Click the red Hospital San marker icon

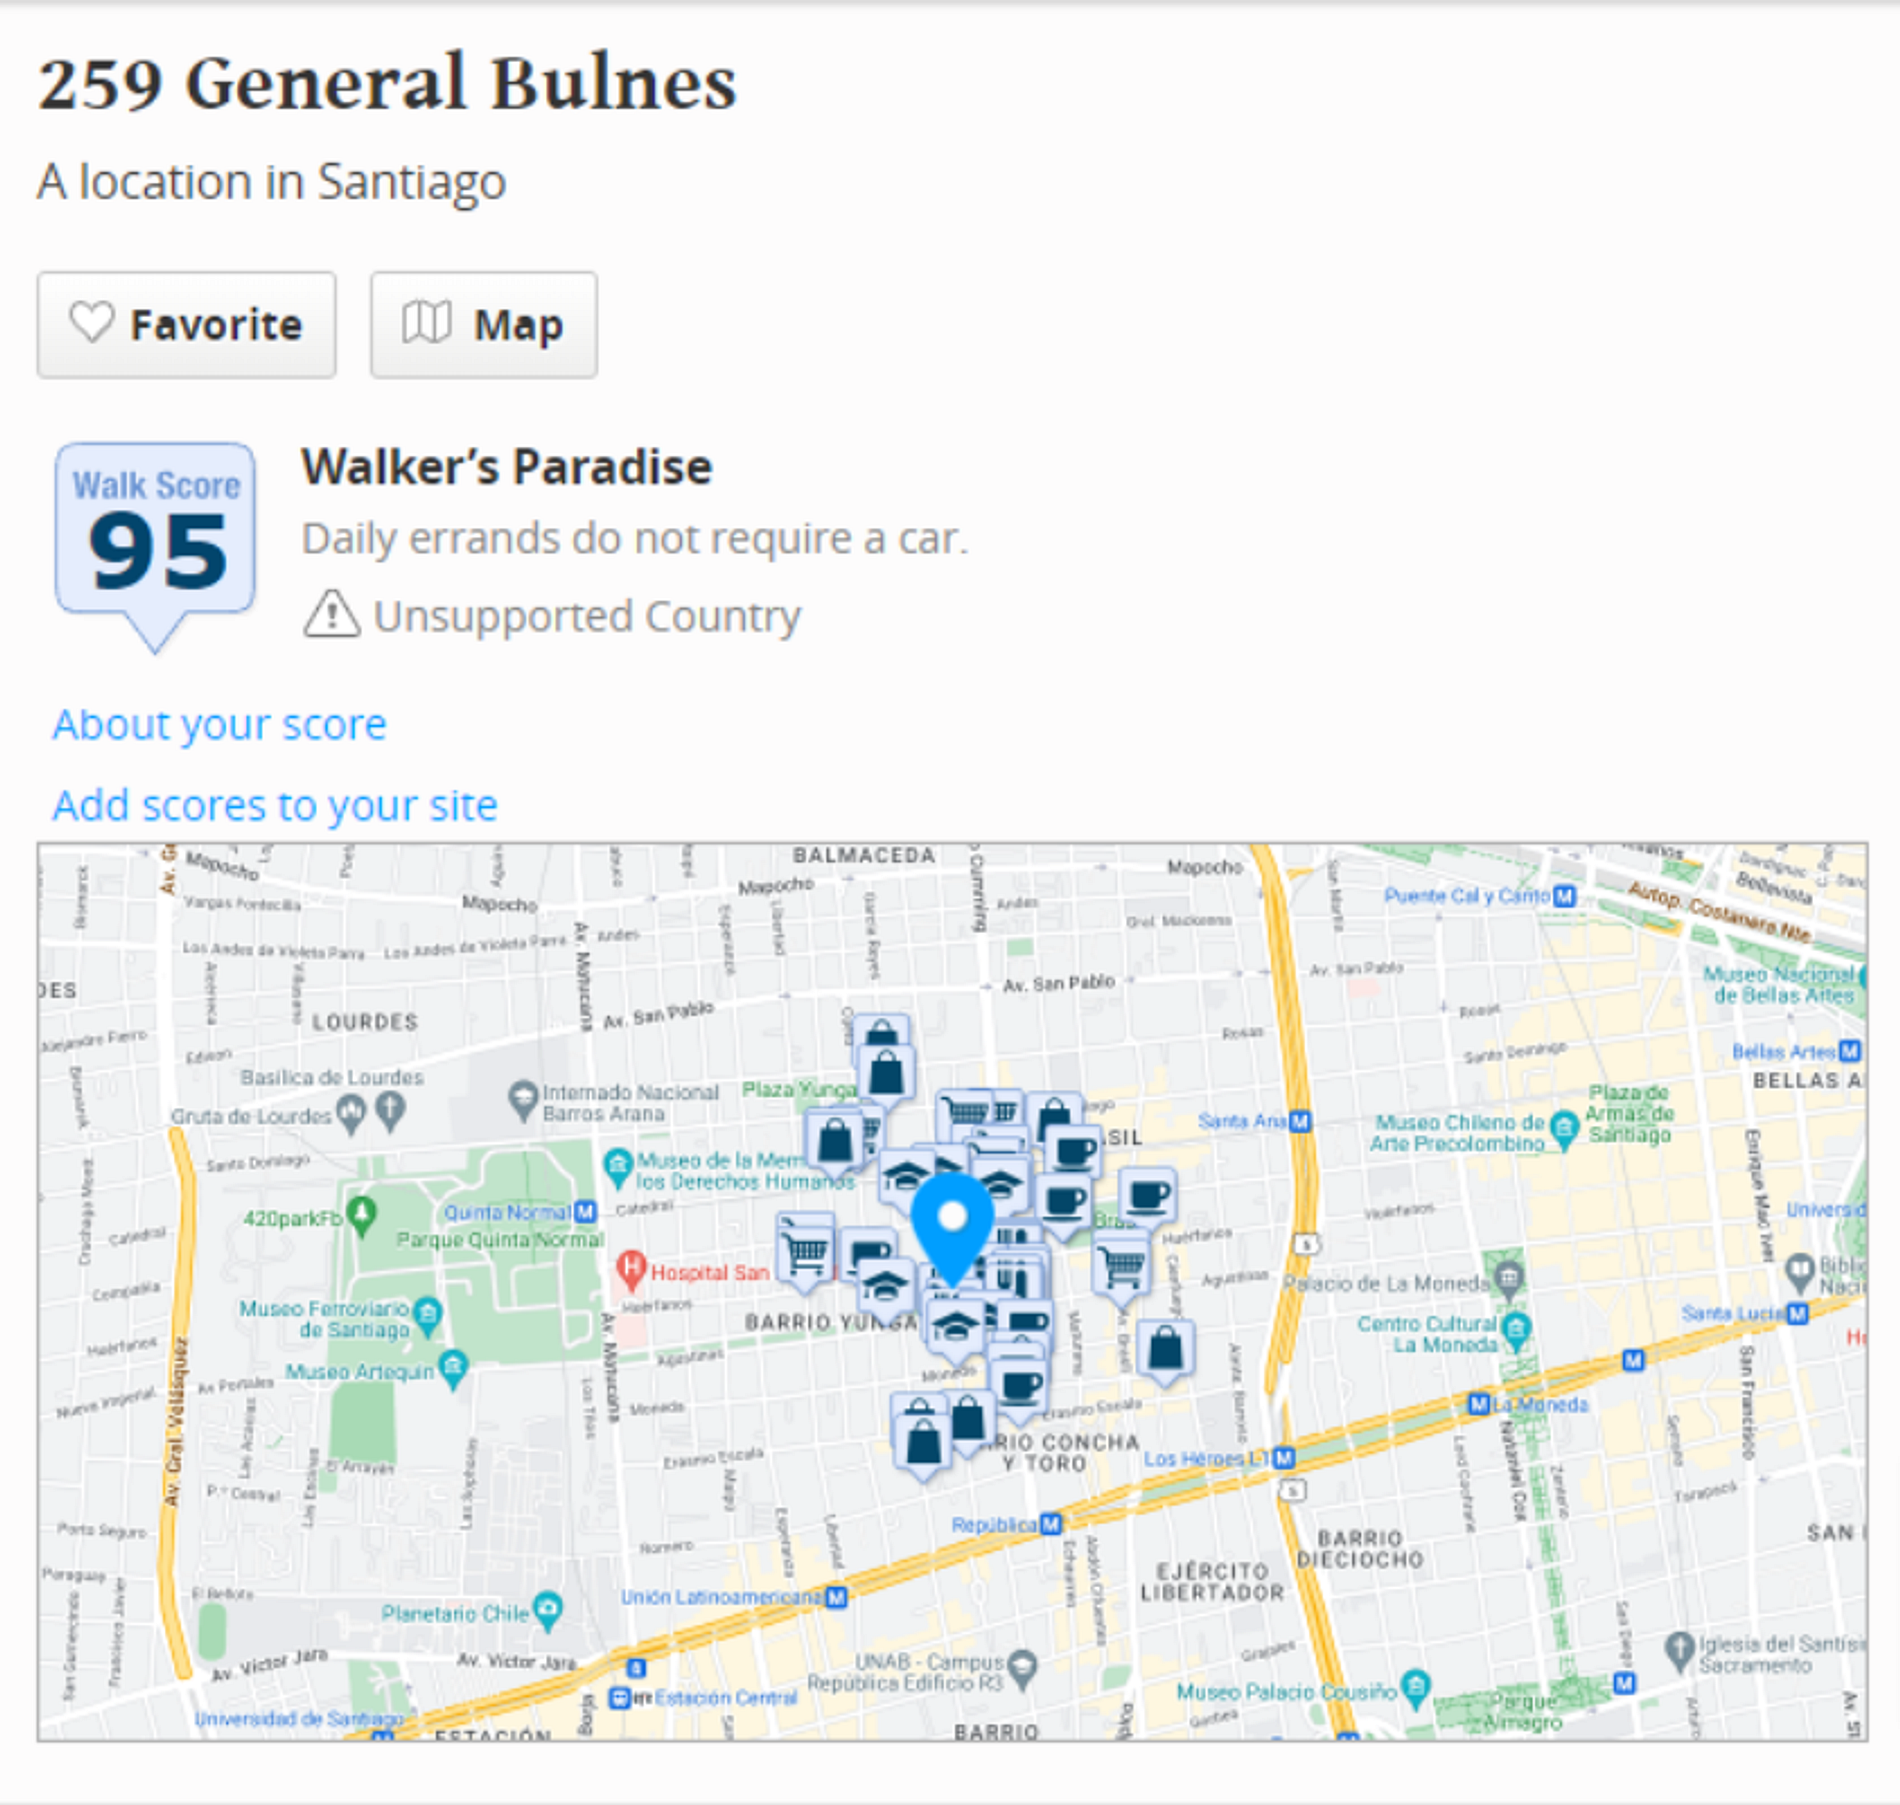coord(630,1270)
